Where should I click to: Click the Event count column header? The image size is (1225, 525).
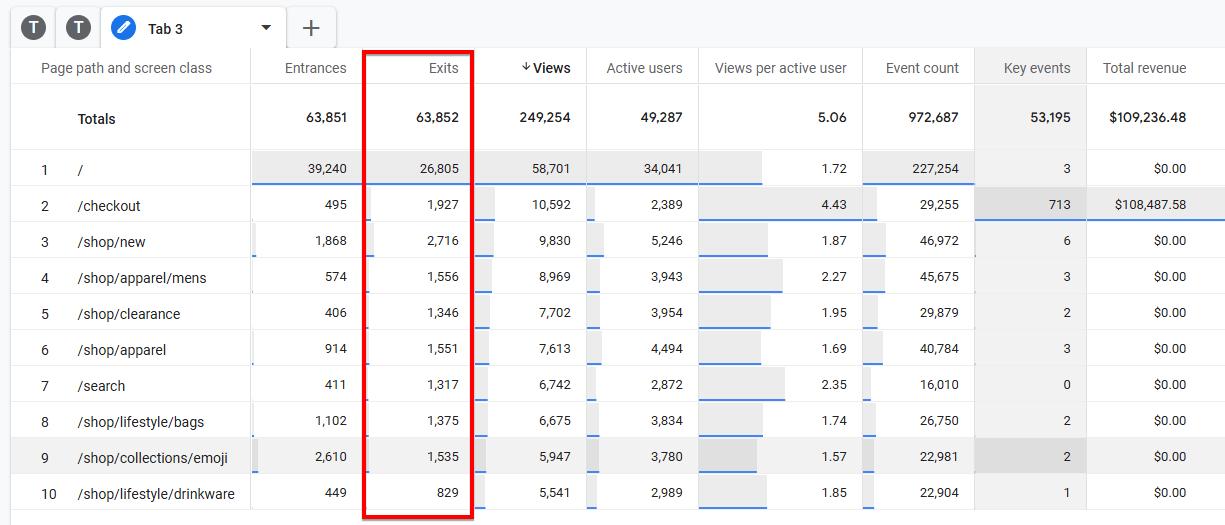922,68
